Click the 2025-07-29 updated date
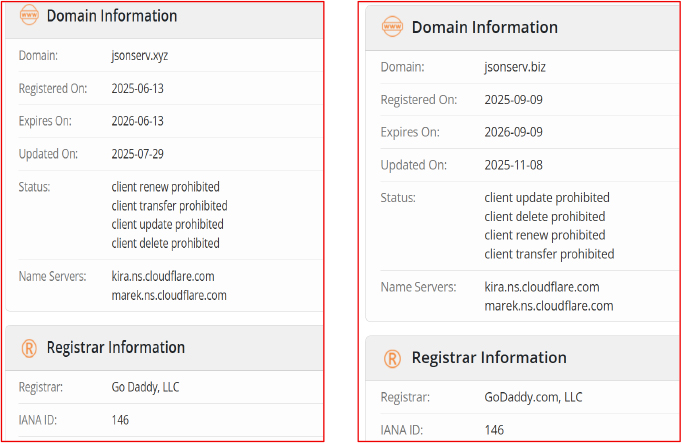The image size is (681, 443). coord(137,154)
